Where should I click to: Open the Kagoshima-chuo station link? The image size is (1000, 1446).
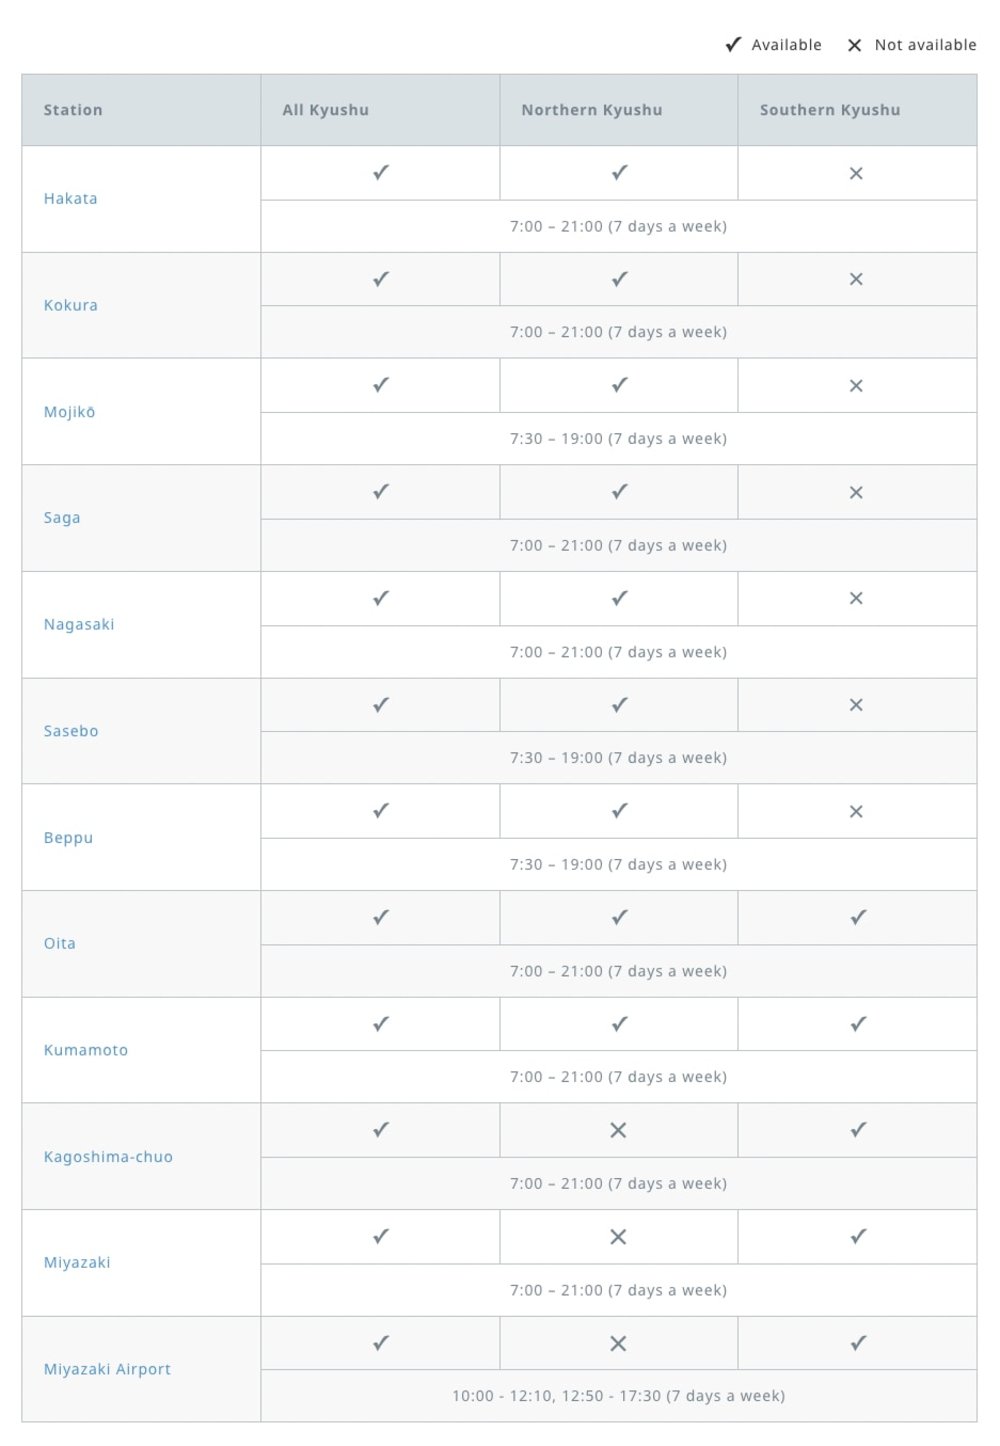[x=108, y=1157]
